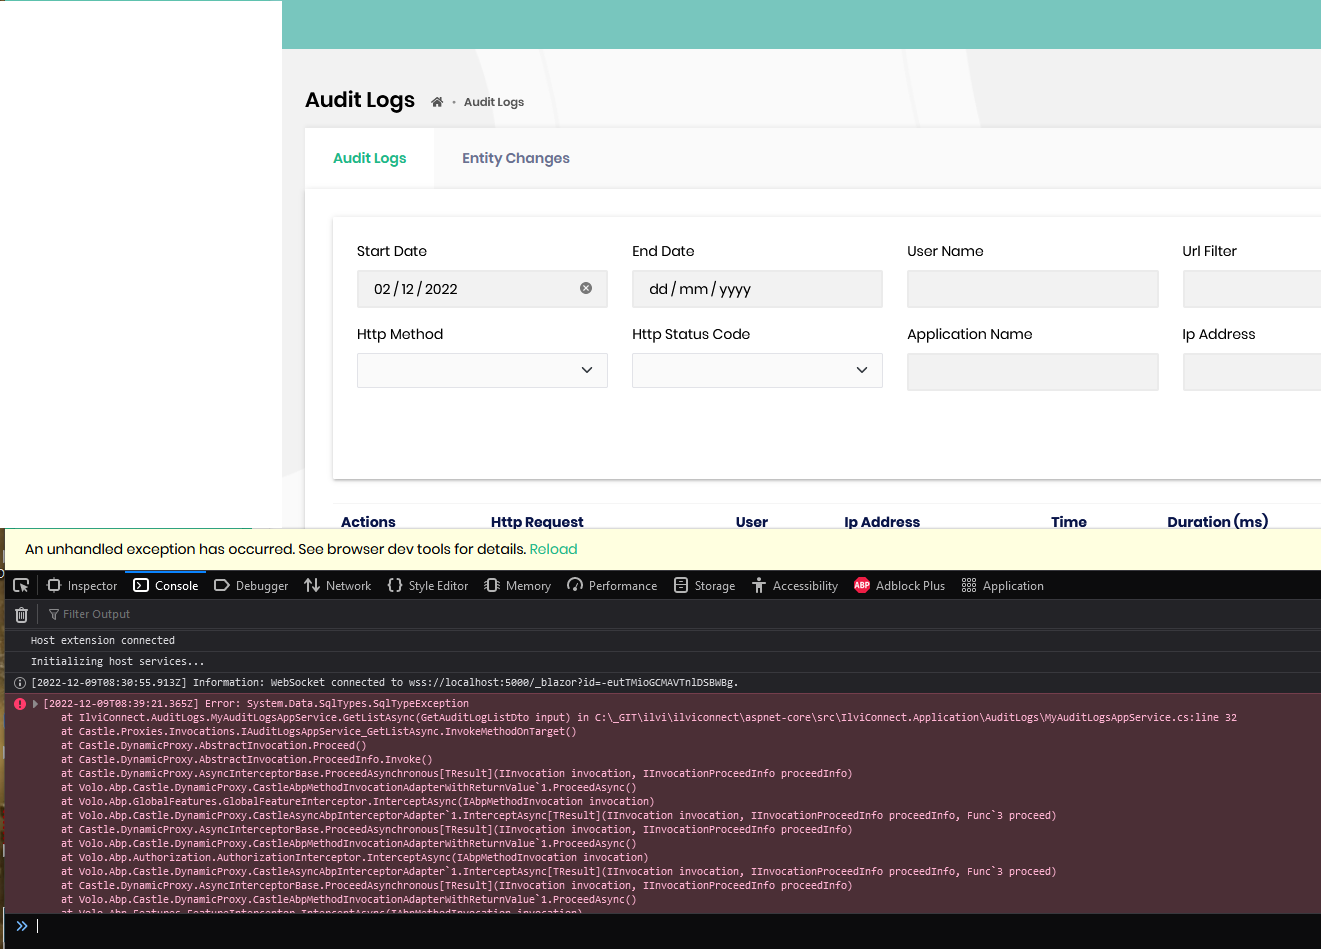This screenshot has width=1321, height=949.
Task: Open the Style Editor panel
Action: tap(428, 586)
